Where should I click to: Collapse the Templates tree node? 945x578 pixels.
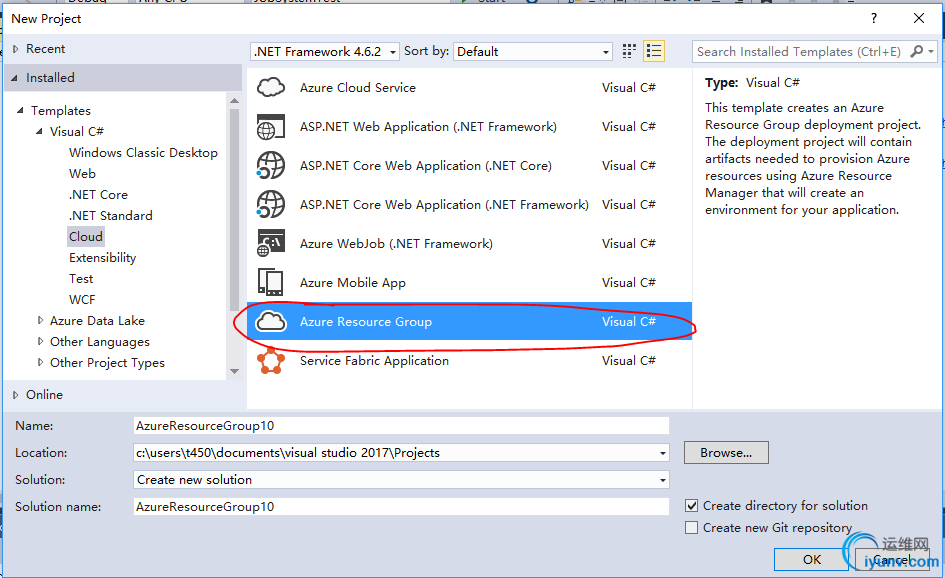[x=20, y=110]
